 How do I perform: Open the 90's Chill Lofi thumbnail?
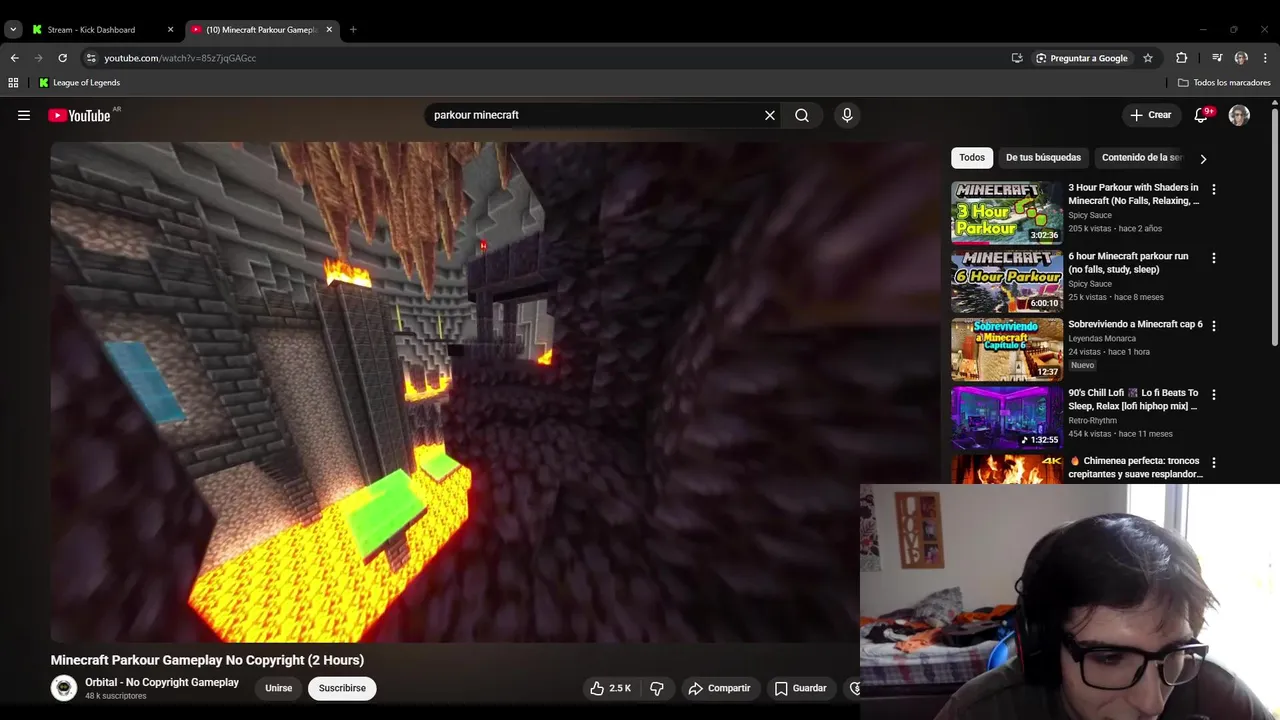1006,418
